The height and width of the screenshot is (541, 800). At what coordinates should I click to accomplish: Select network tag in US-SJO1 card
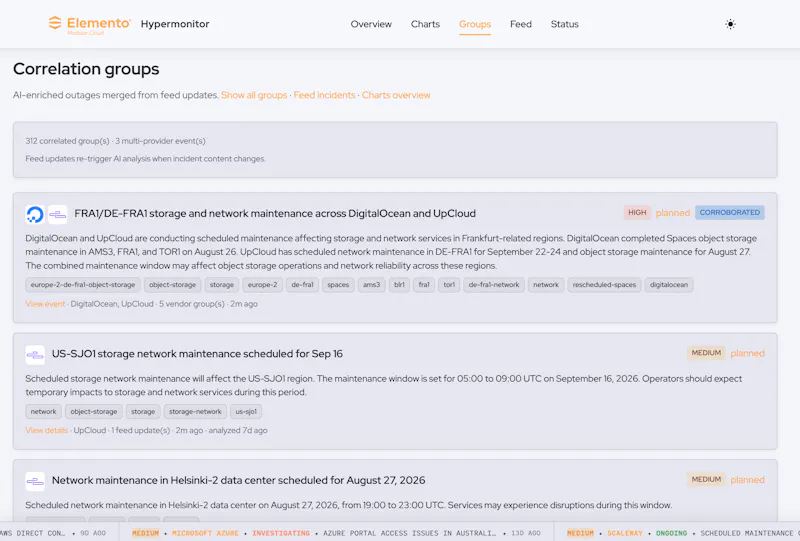(x=43, y=411)
